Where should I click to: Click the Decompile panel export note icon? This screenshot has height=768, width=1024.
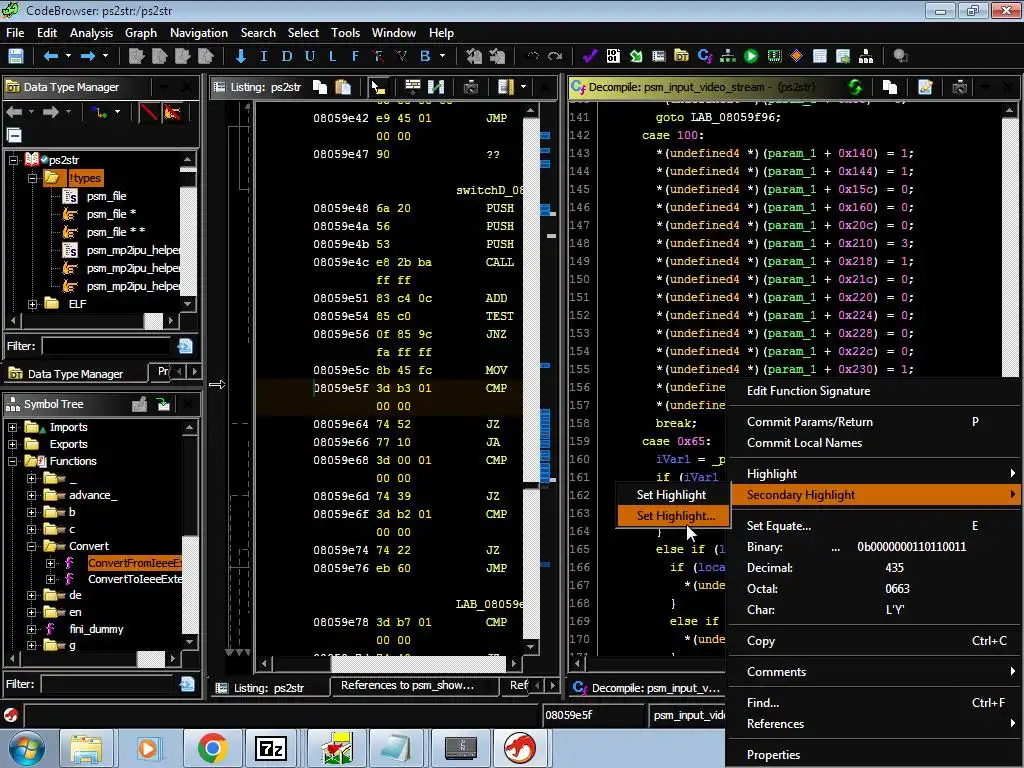click(x=925, y=87)
